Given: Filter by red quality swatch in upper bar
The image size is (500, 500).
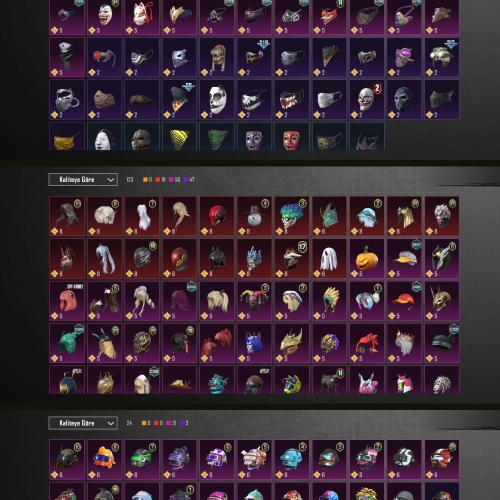Looking at the screenshot, I should pos(158,180).
